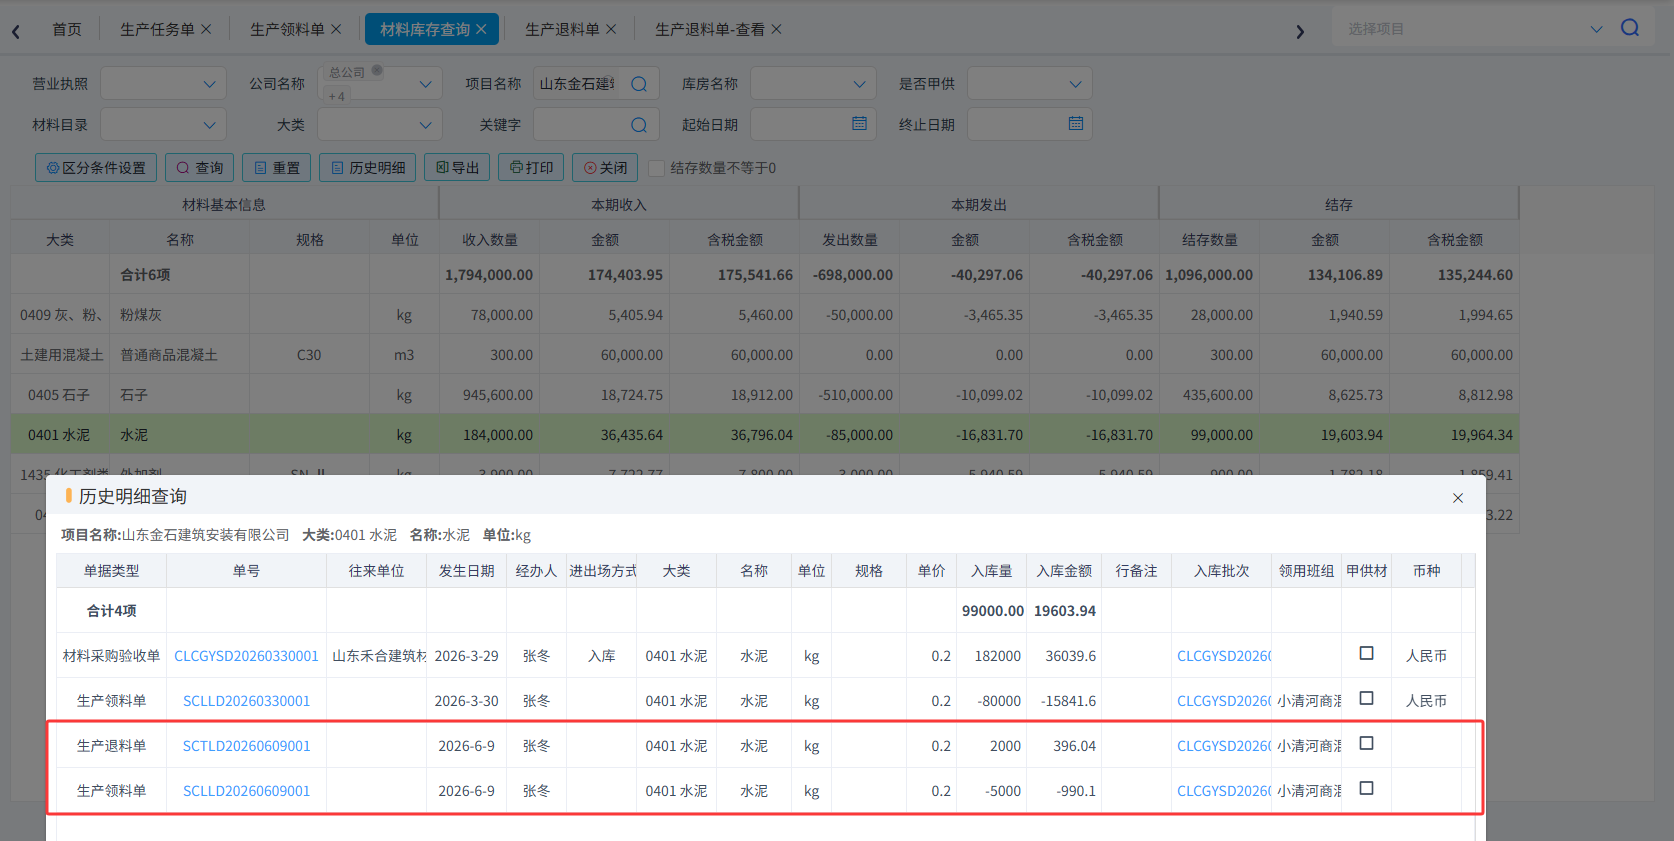This screenshot has width=1674, height=841.
Task: Open the 是否甲供 dropdown
Action: [1030, 84]
